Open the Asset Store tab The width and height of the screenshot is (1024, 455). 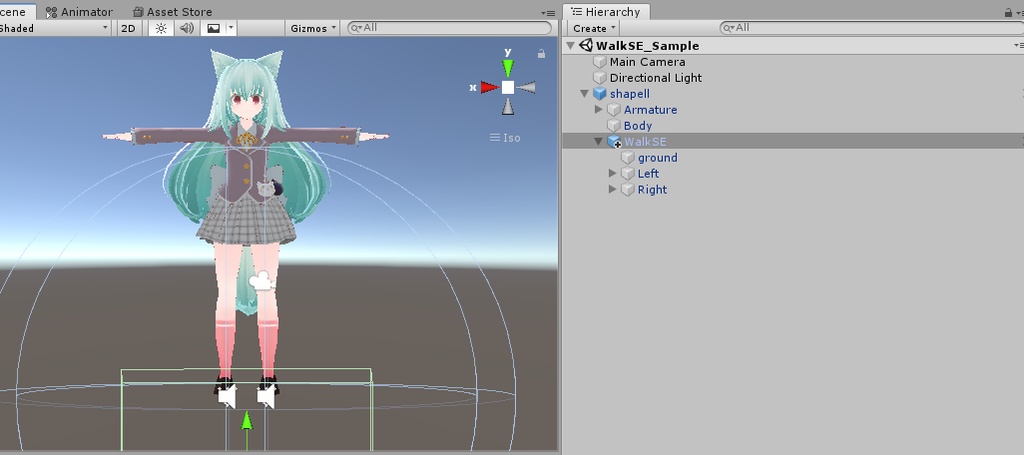tap(172, 12)
